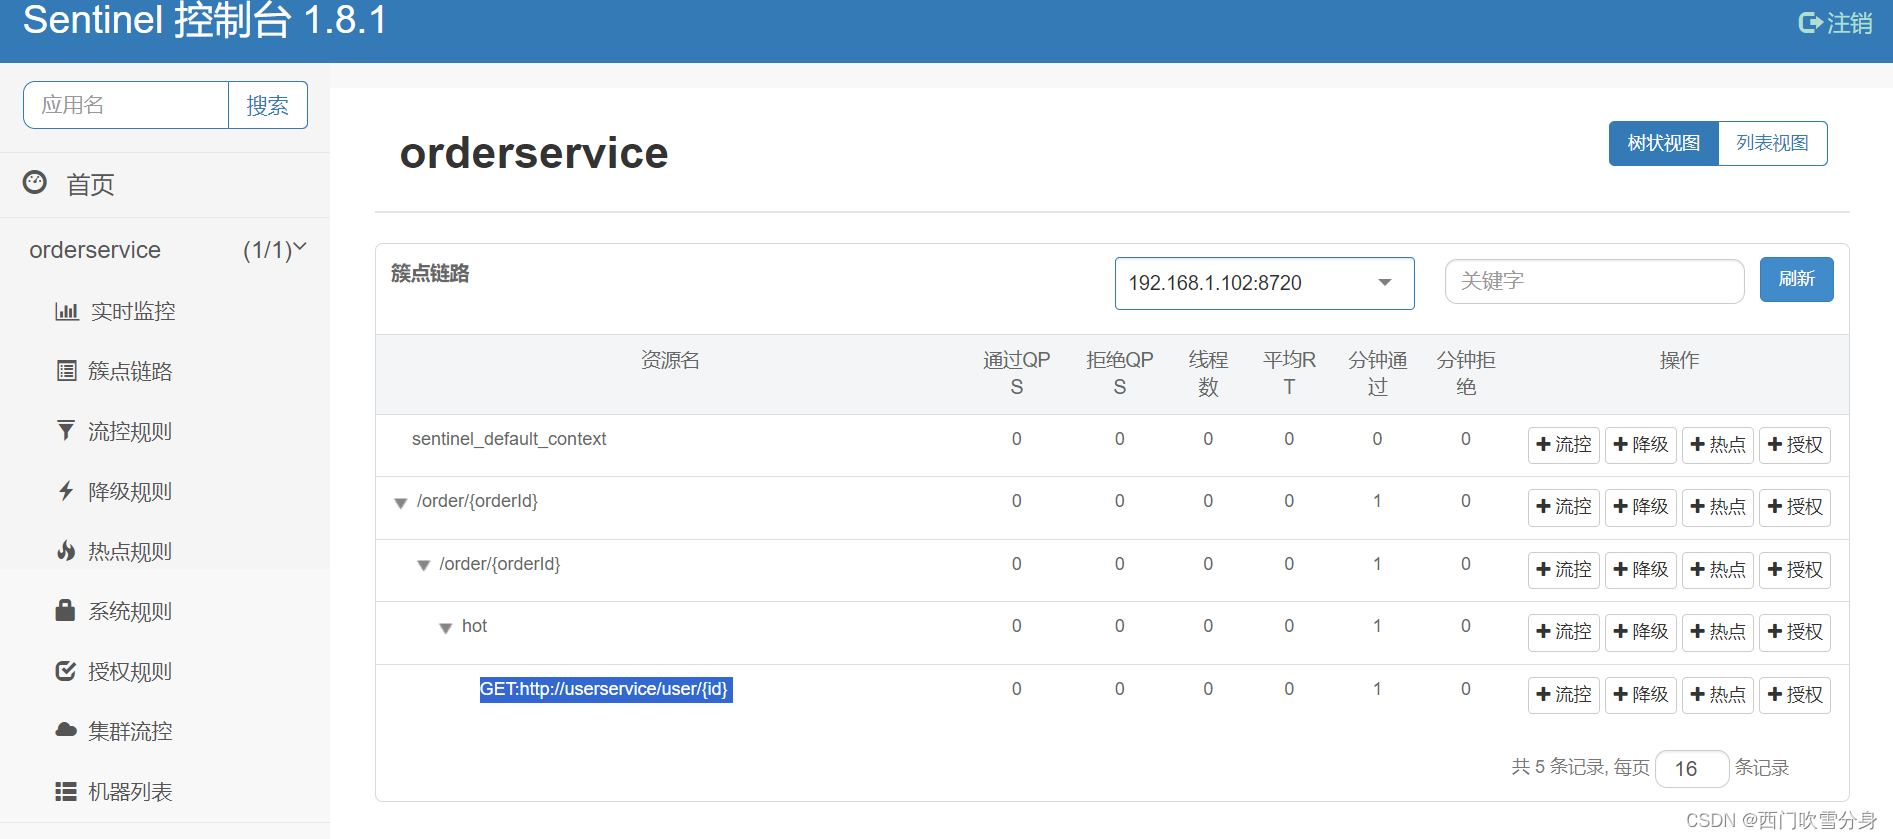
Task: Add 授权 rule for nested /order/{orderId}
Action: (x=1795, y=569)
